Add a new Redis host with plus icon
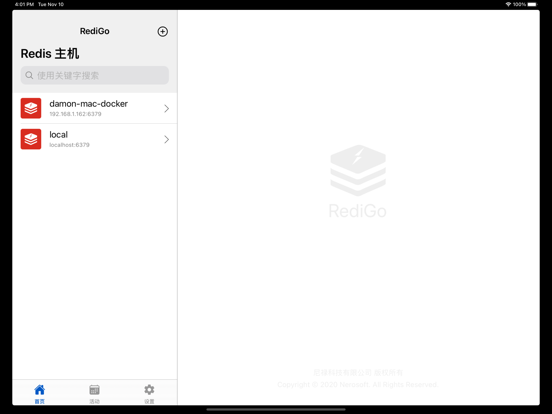Image resolution: width=552 pixels, height=414 pixels. [x=162, y=31]
